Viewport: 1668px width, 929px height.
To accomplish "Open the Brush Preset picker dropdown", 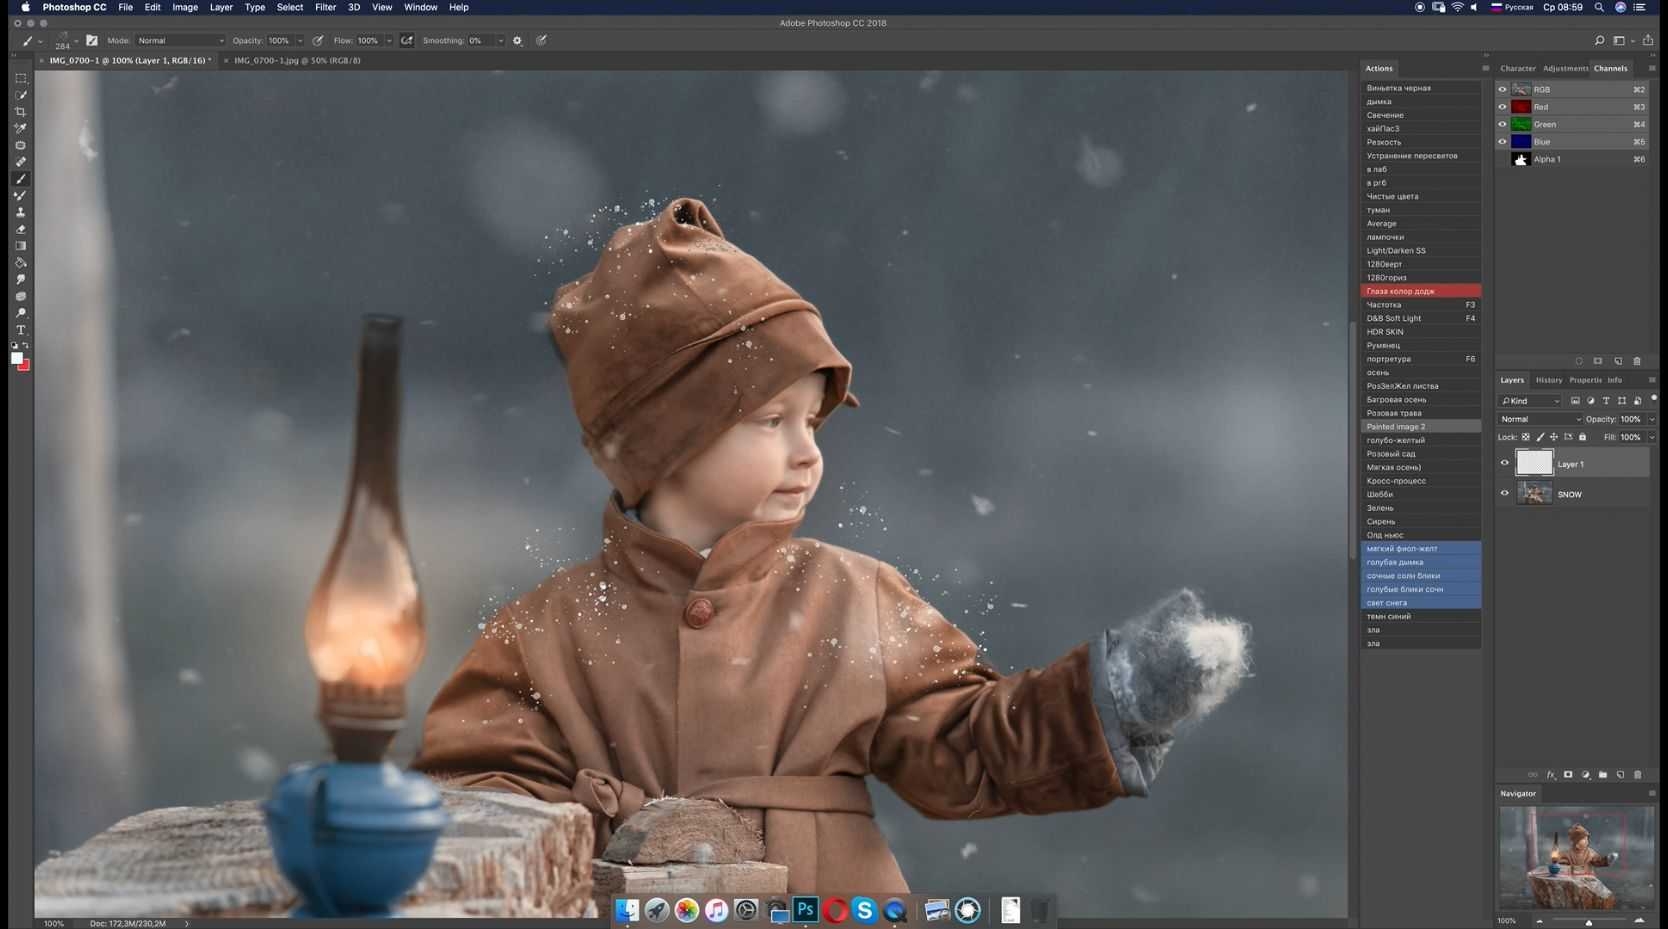I will click(76, 41).
